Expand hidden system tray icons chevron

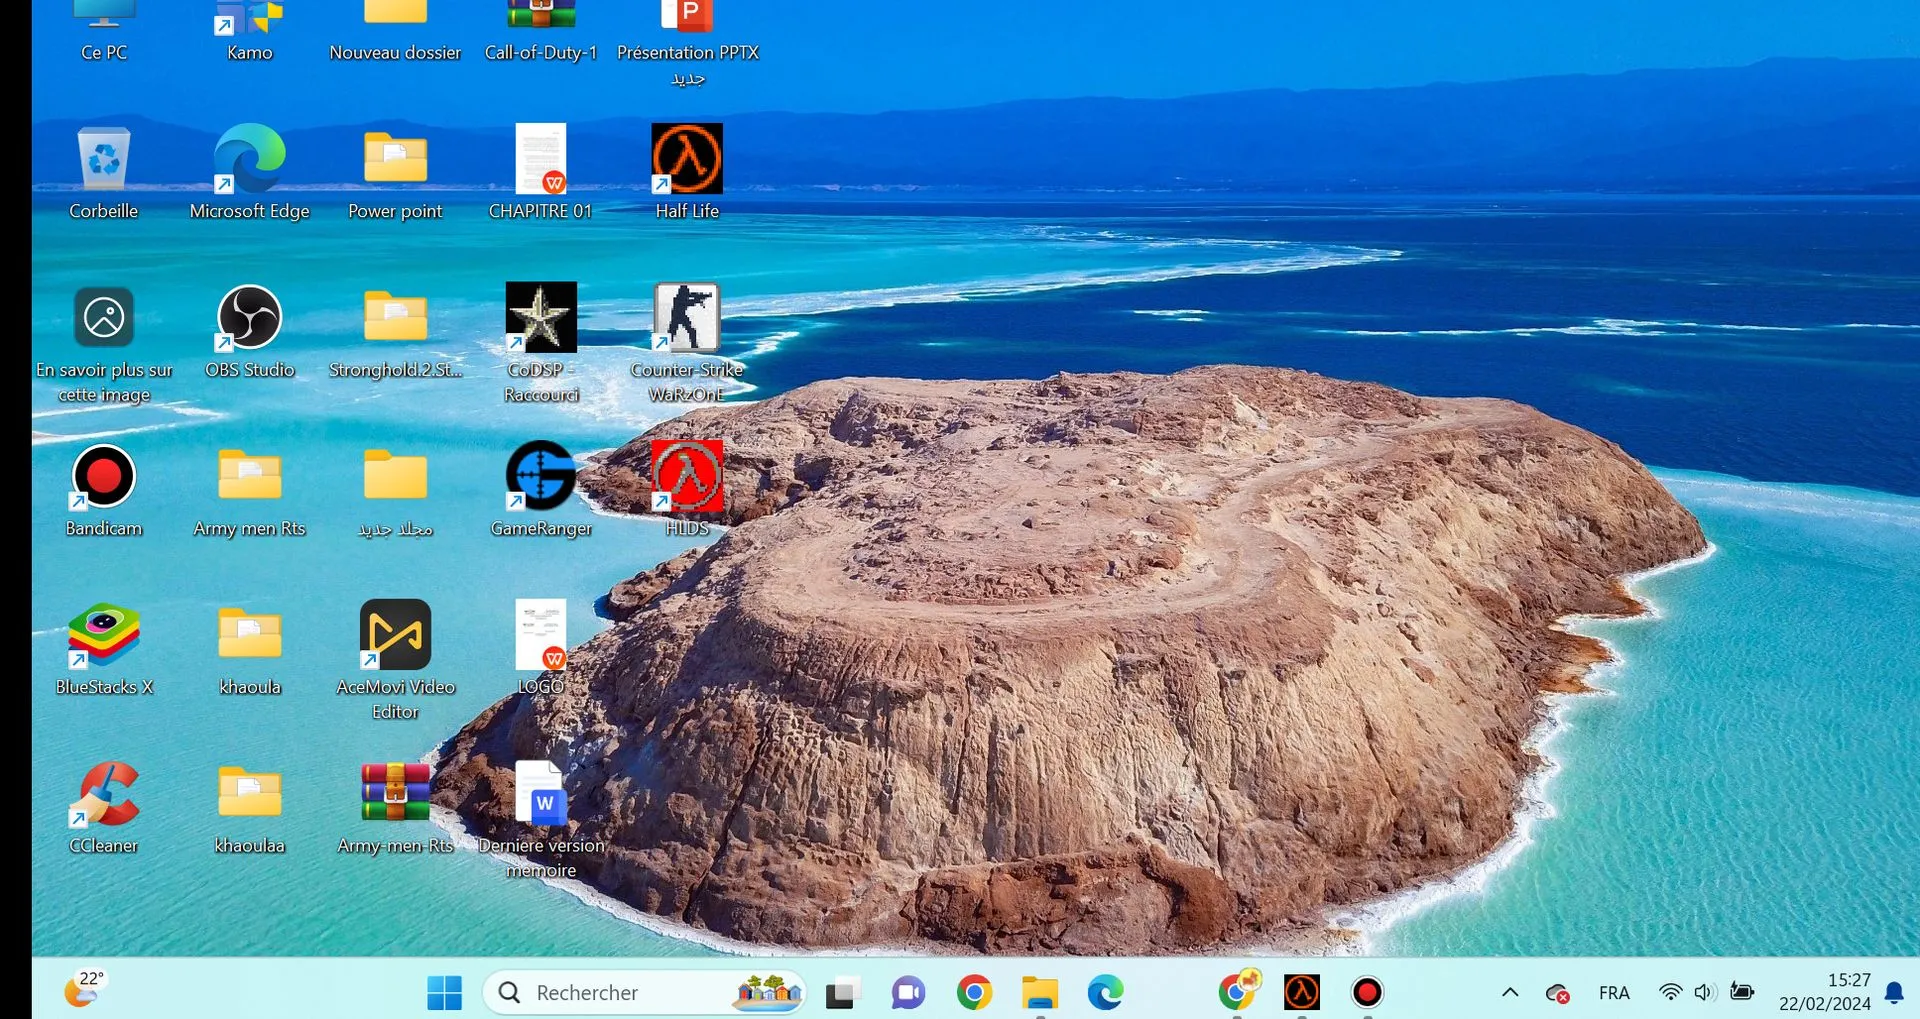pos(1510,993)
